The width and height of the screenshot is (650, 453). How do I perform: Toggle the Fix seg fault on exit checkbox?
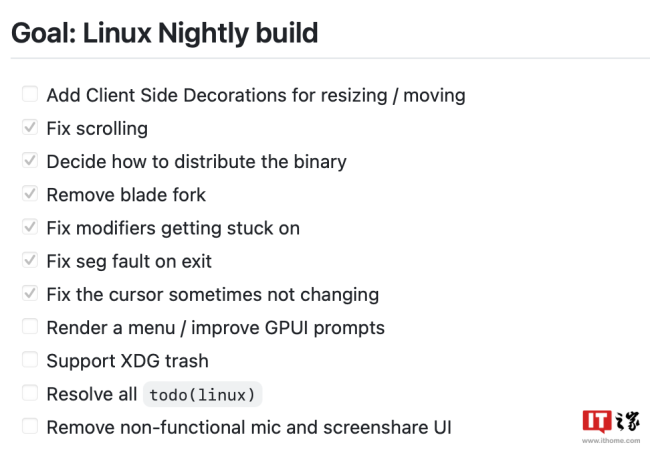(x=29, y=261)
